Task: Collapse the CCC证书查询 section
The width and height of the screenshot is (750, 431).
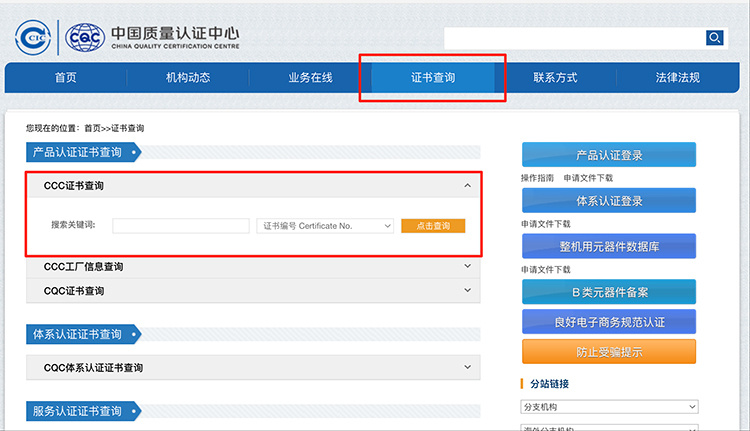Action: click(467, 186)
